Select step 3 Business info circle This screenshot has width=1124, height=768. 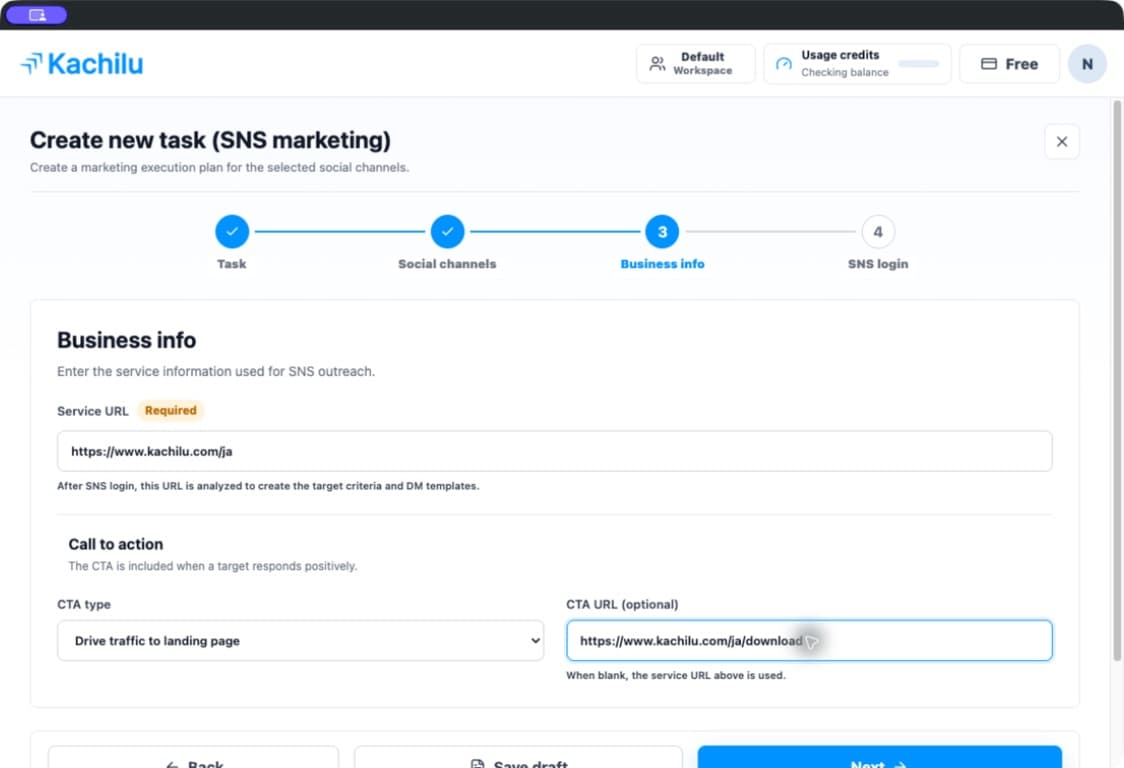pos(662,232)
